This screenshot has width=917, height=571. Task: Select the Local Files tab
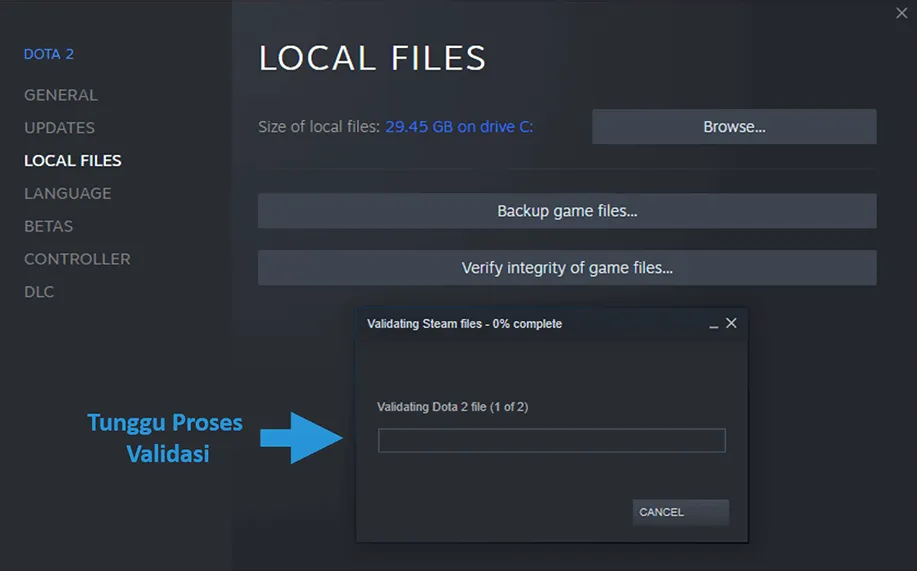tap(73, 160)
